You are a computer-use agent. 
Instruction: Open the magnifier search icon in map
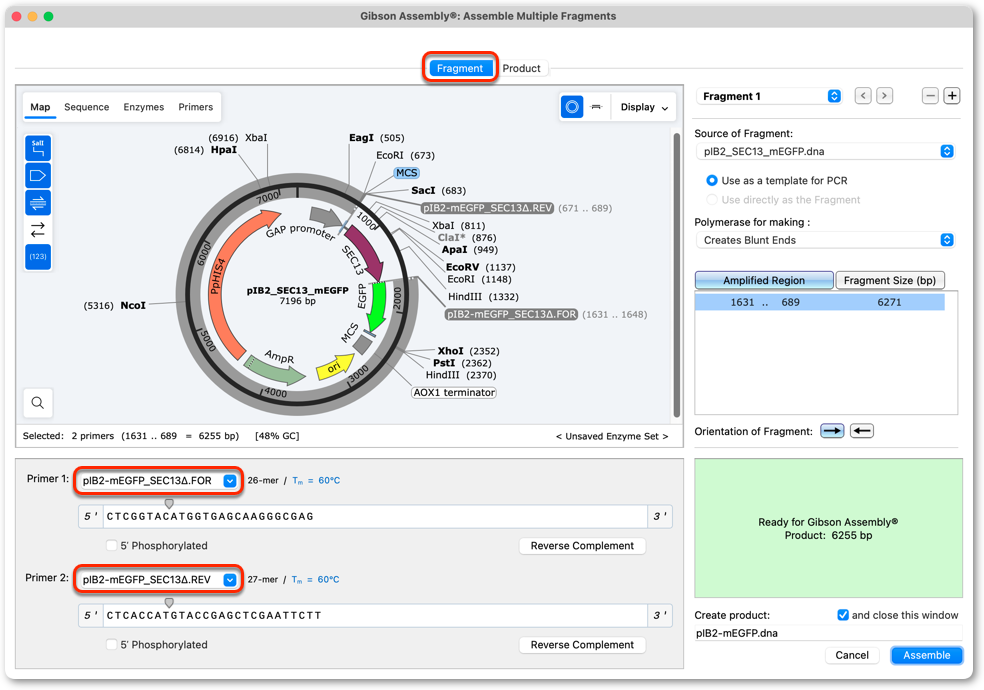coord(38,403)
